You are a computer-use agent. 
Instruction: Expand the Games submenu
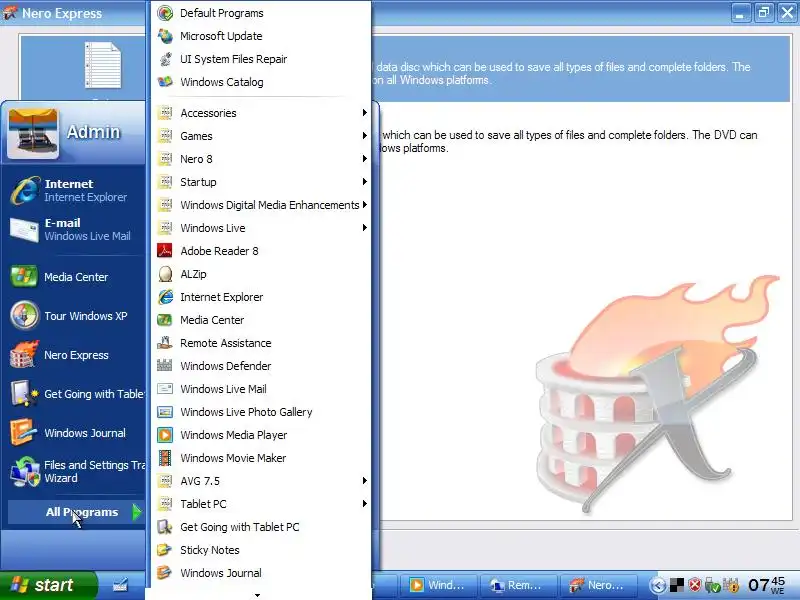coord(261,136)
